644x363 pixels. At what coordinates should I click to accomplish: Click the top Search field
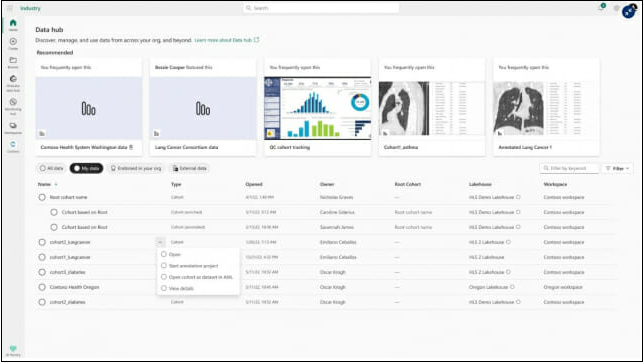tap(321, 8)
